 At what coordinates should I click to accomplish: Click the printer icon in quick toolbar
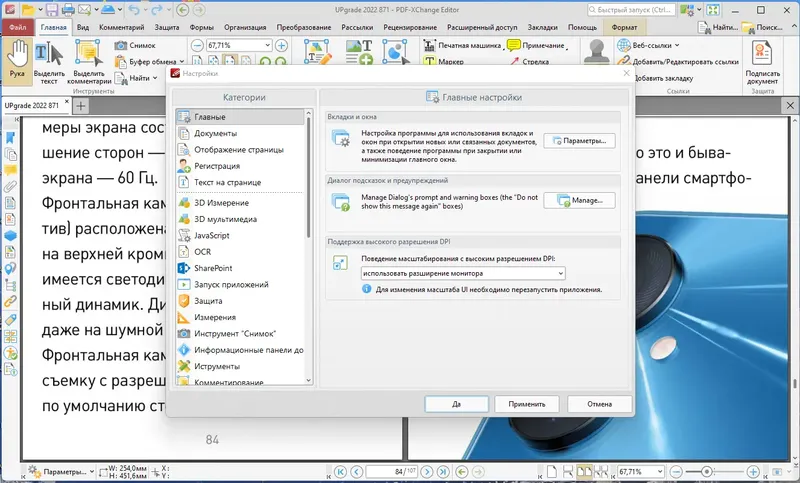(68, 10)
